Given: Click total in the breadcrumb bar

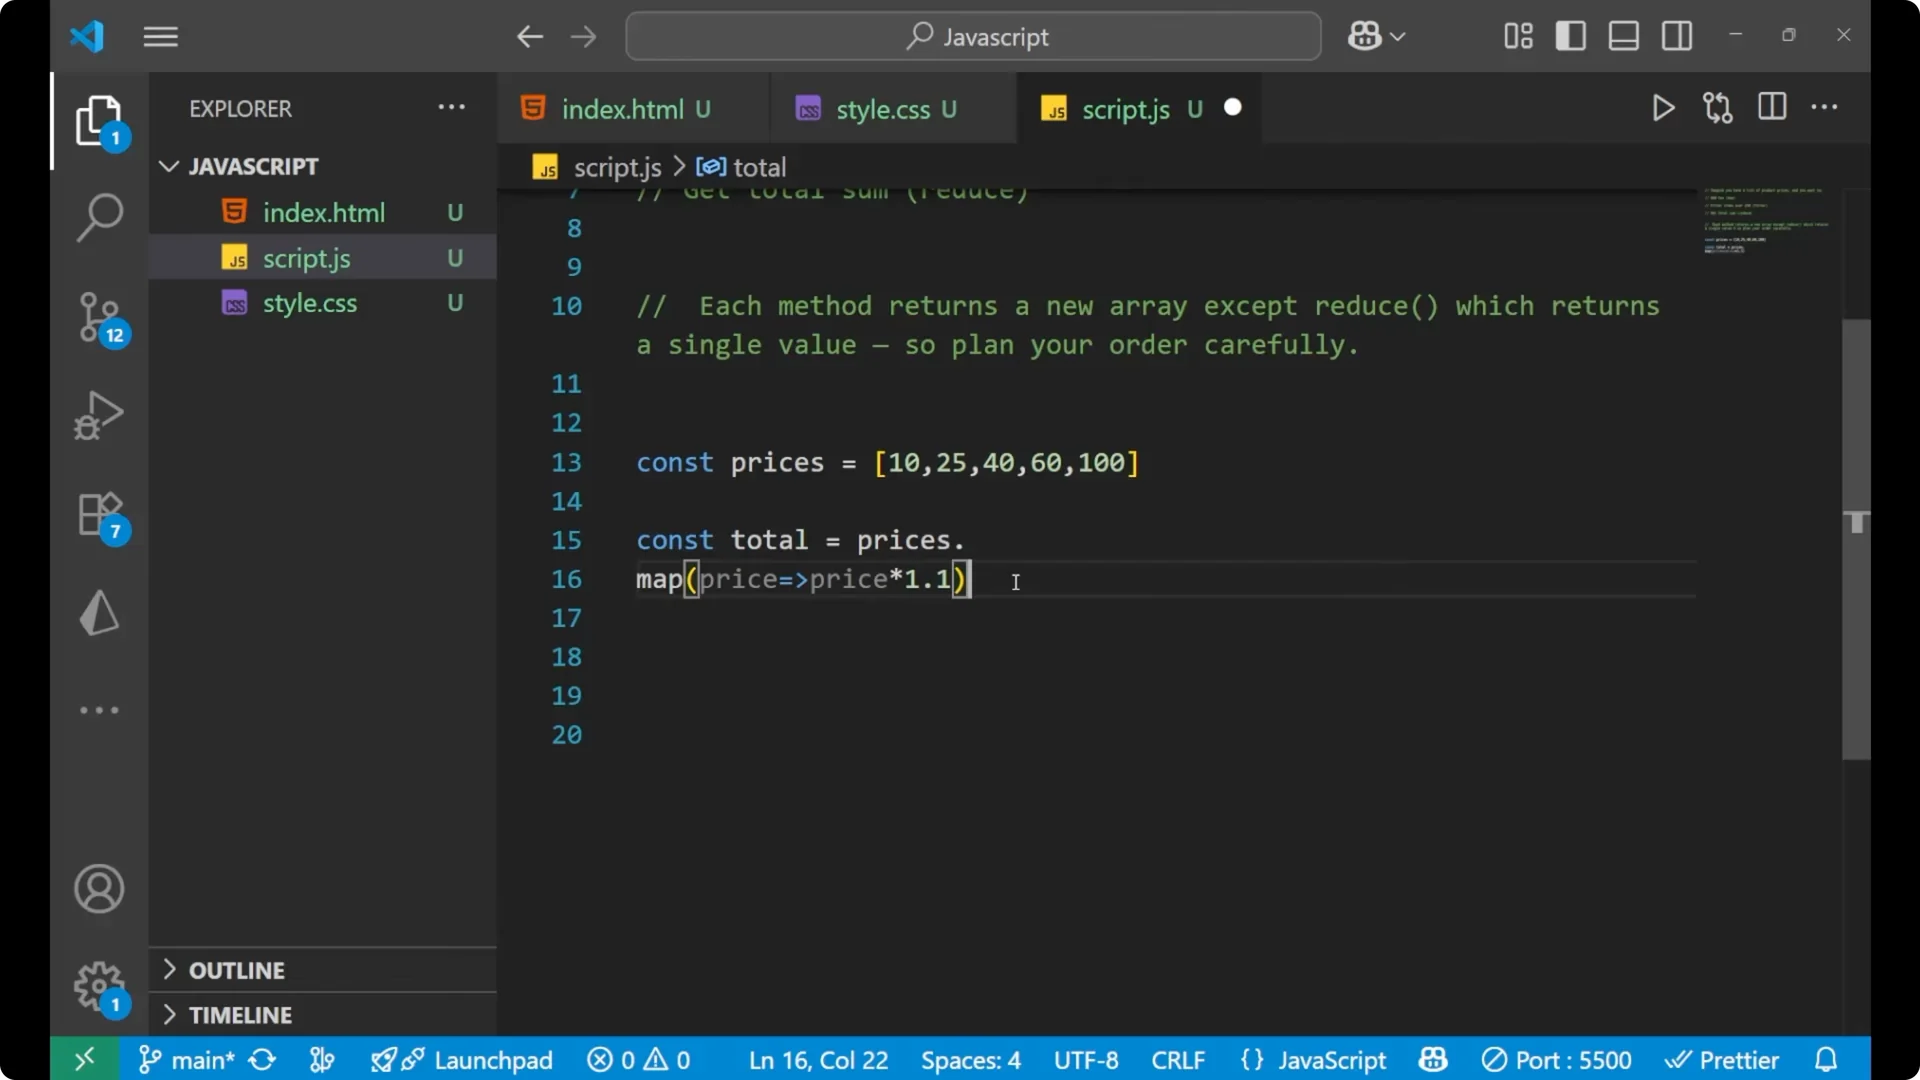Looking at the screenshot, I should click(760, 167).
